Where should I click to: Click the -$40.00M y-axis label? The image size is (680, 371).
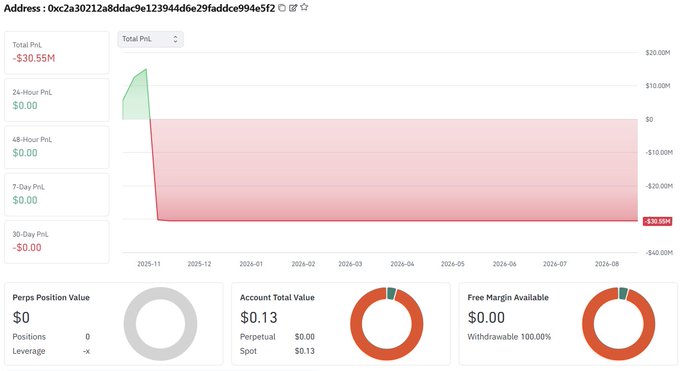[658, 253]
